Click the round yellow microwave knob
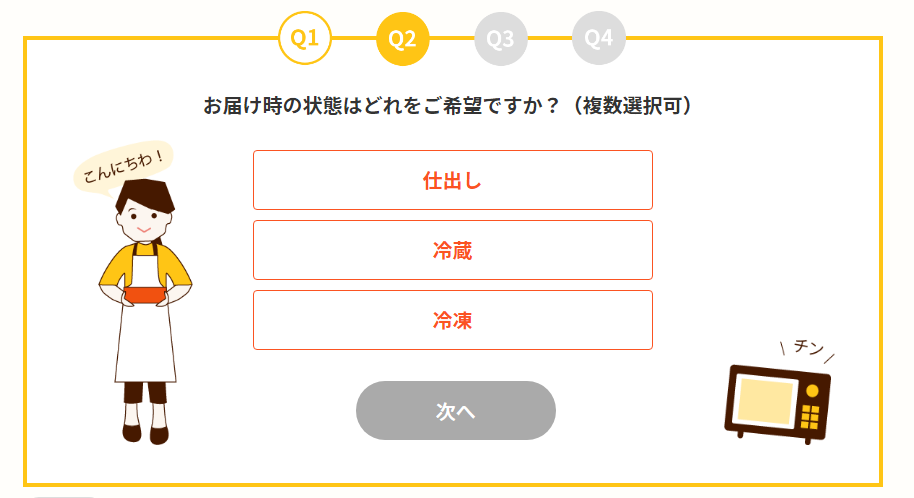 point(812,391)
